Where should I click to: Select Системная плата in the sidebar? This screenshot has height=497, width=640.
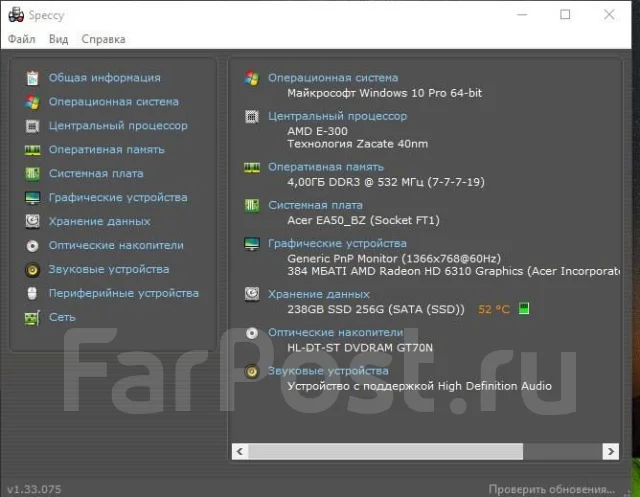96,173
